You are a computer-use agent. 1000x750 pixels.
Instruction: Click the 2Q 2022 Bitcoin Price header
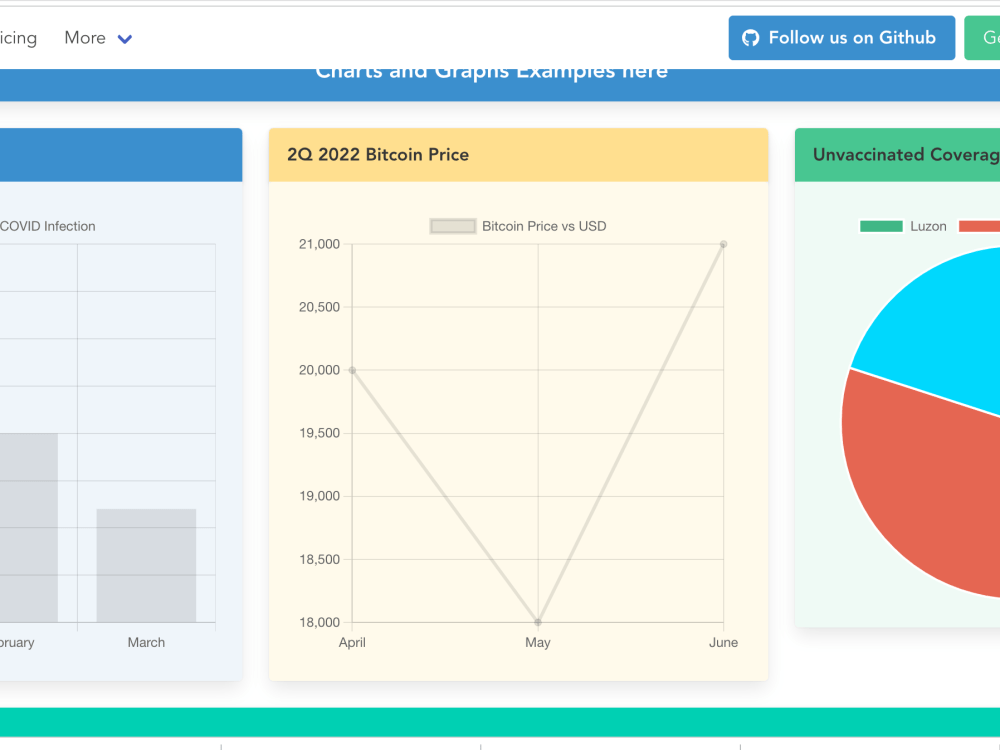click(377, 154)
